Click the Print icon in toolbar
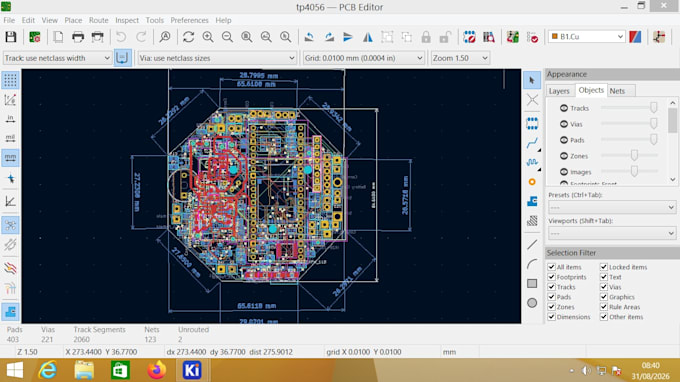Image resolution: width=680 pixels, height=382 pixels. 78,37
